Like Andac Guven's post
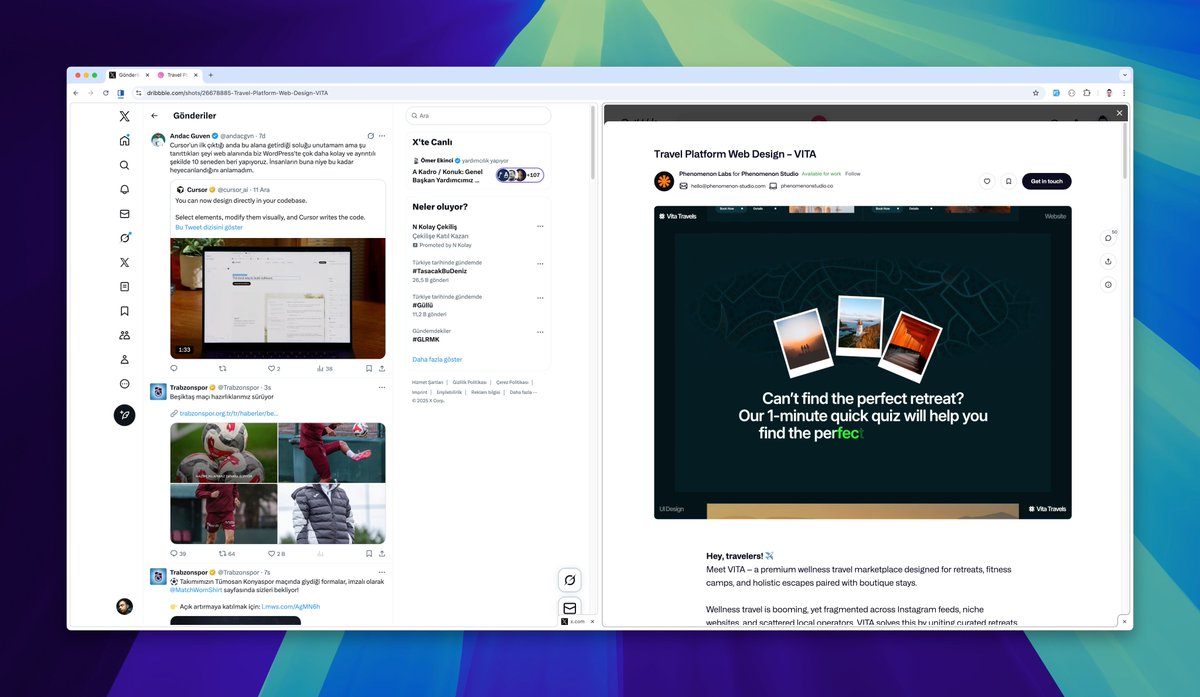Viewport: 1200px width, 697px height. tap(271, 368)
